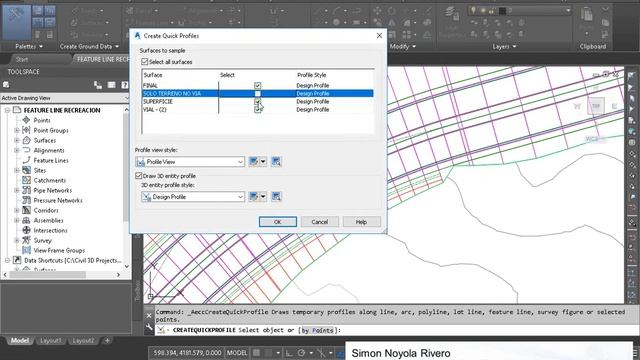
Task: Cancel the Create Quick Profiles dialog
Action: pos(320,222)
